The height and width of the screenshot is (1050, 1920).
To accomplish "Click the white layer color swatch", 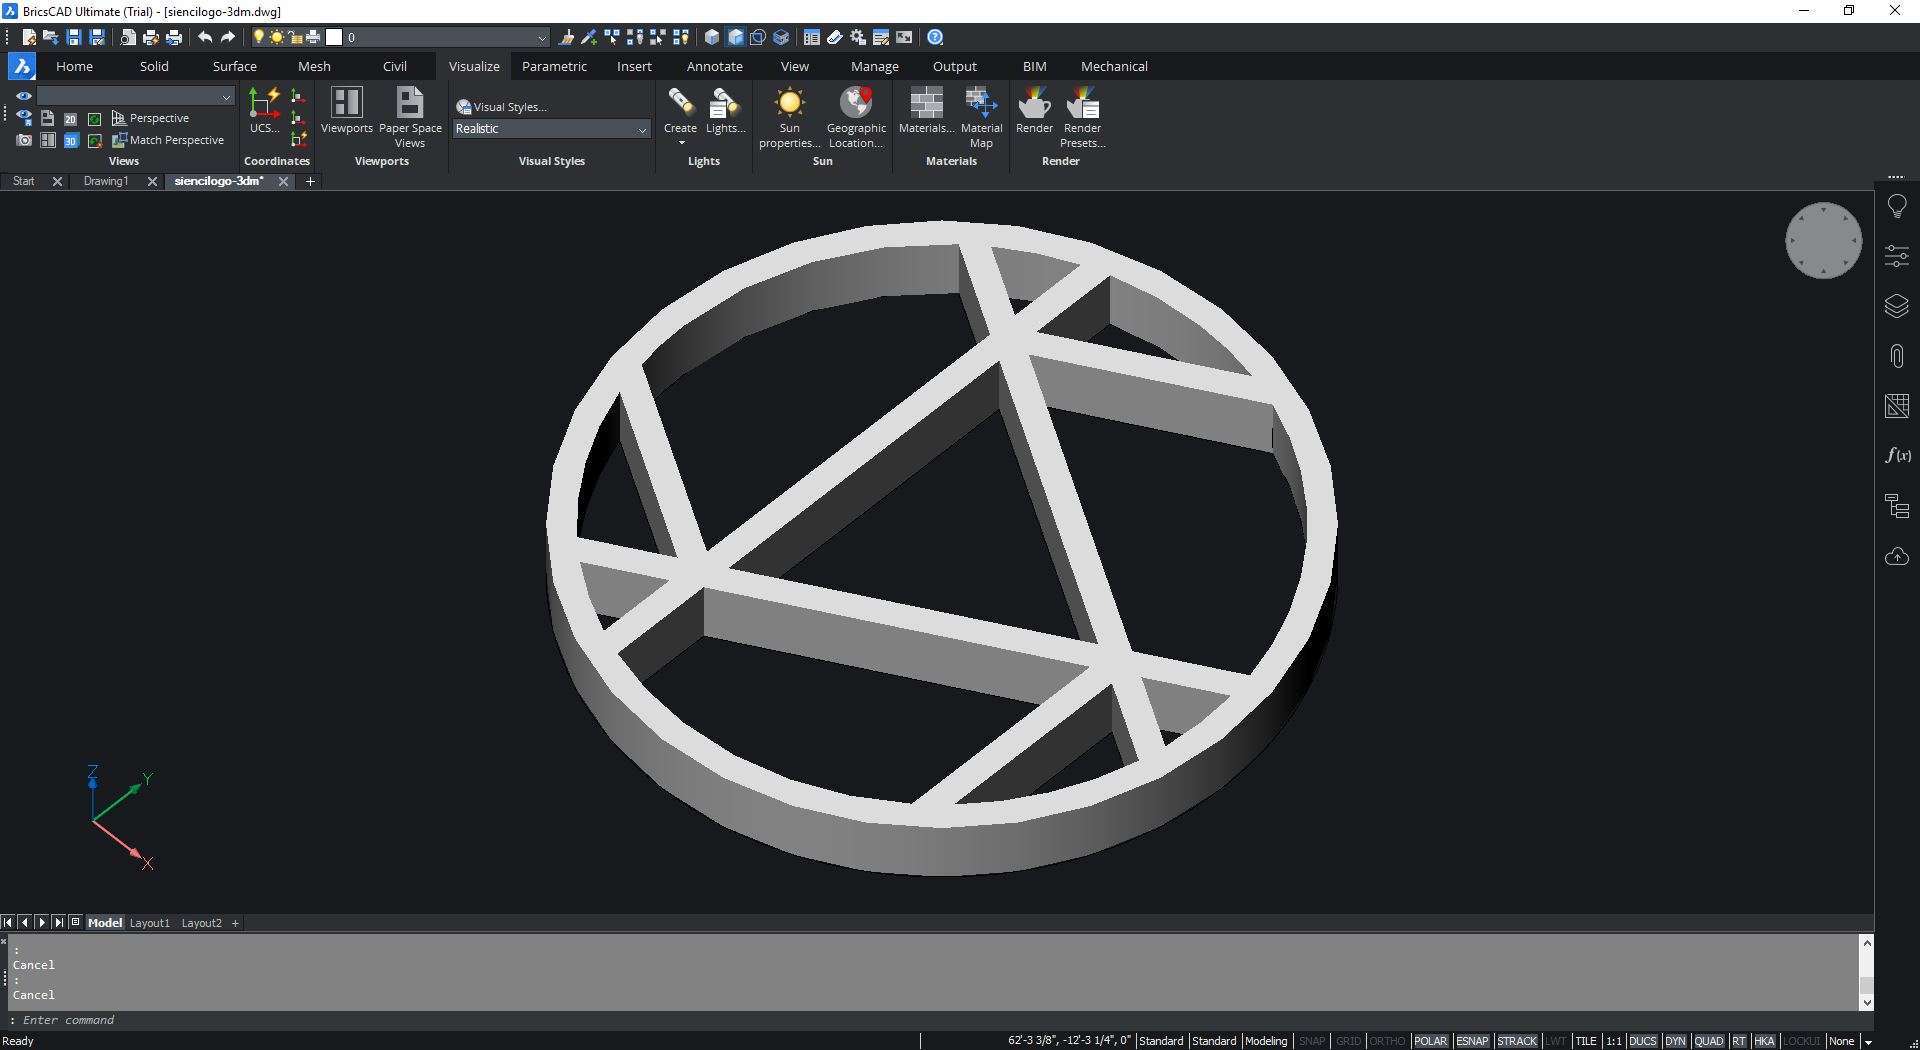I will point(335,37).
